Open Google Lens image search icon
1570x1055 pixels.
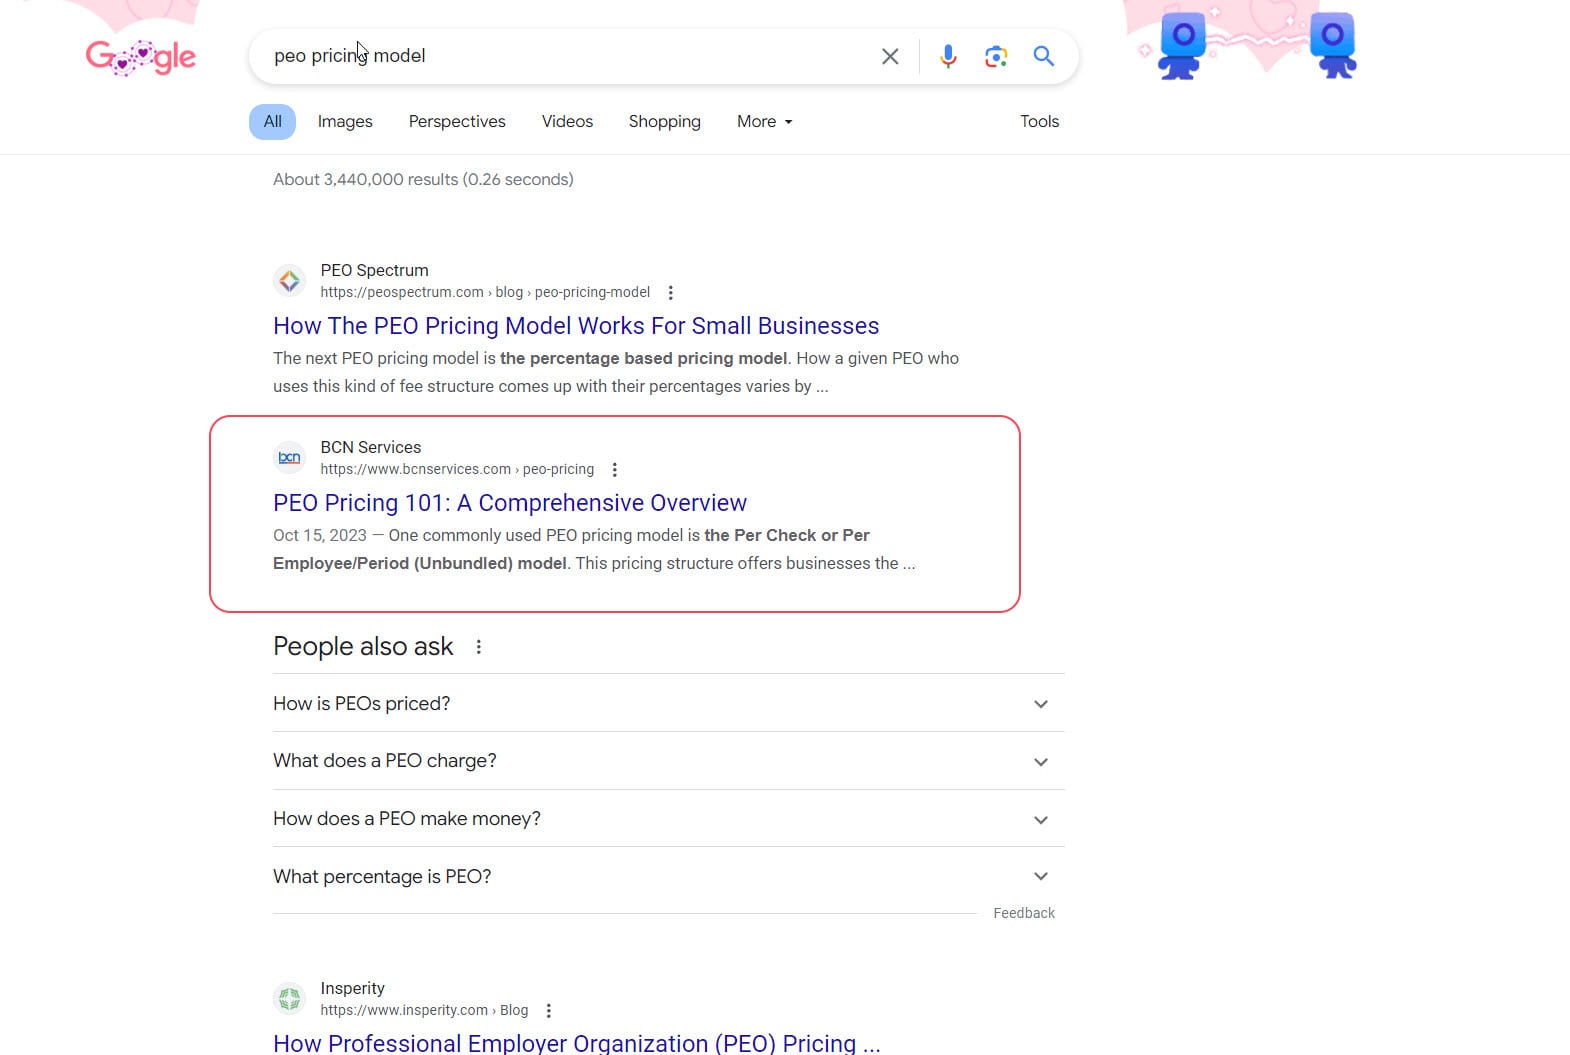(995, 56)
